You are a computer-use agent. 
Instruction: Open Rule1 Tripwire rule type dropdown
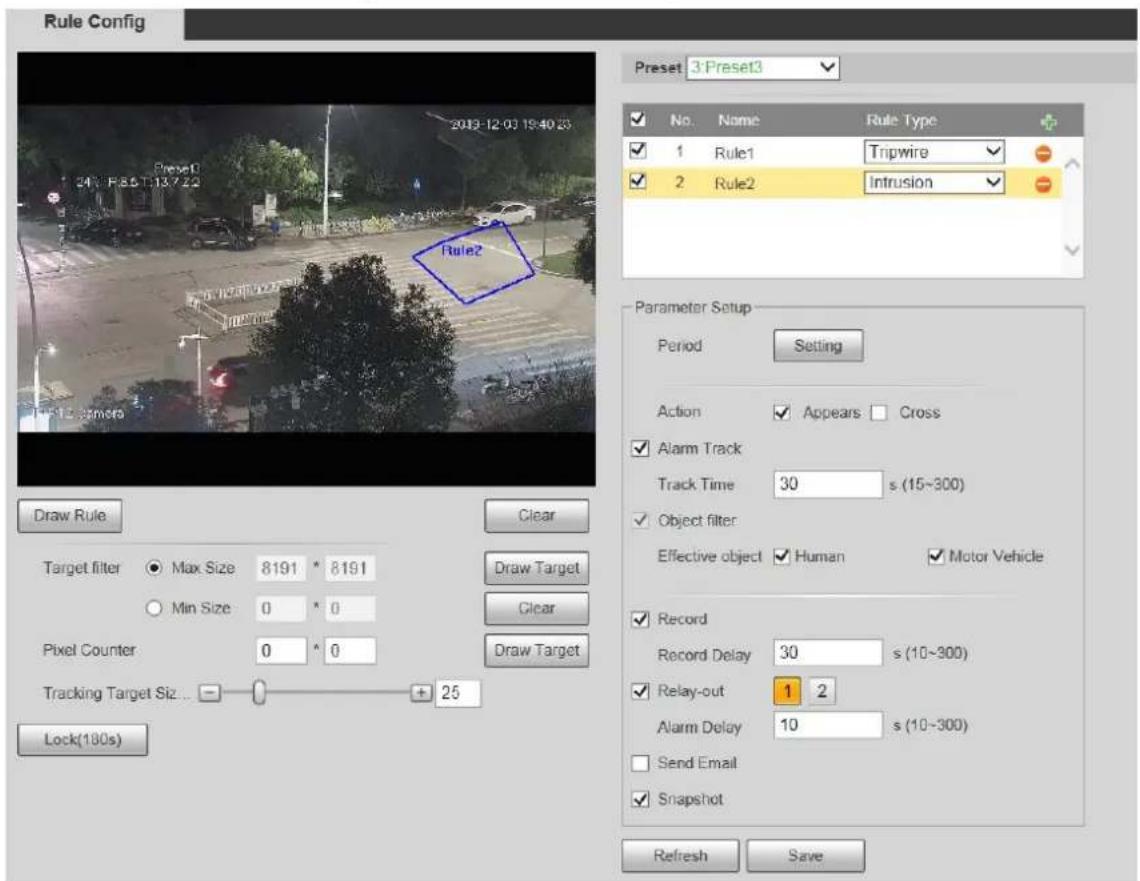point(934,152)
